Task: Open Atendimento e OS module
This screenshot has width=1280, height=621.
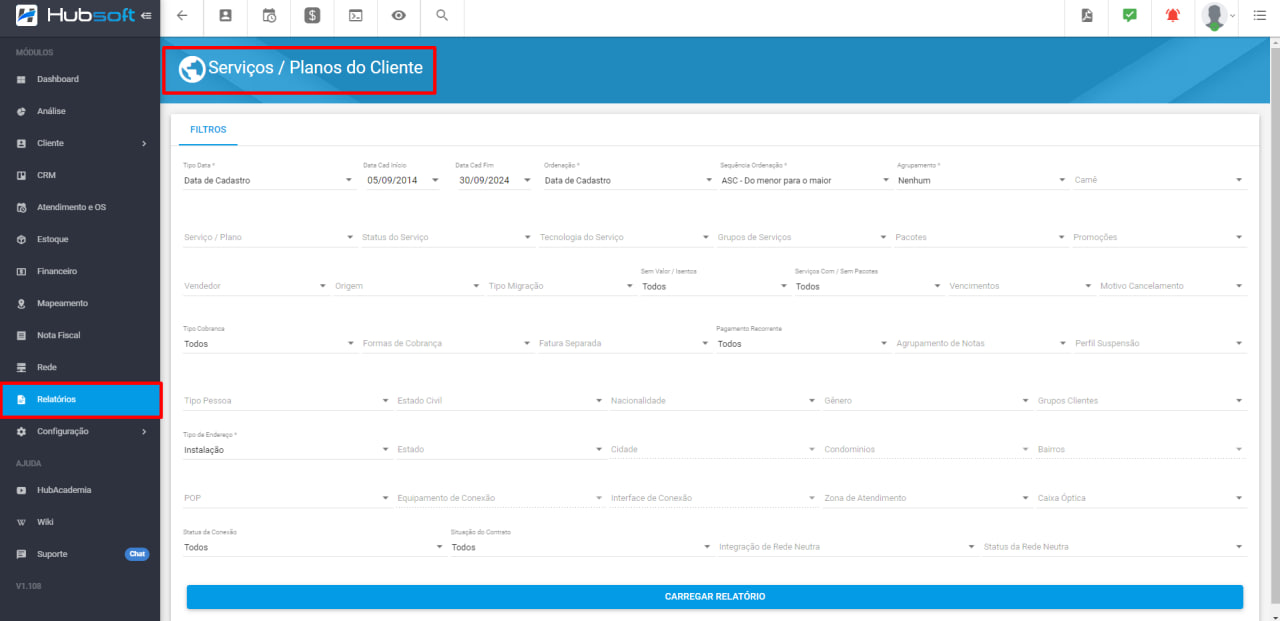Action: pos(80,207)
